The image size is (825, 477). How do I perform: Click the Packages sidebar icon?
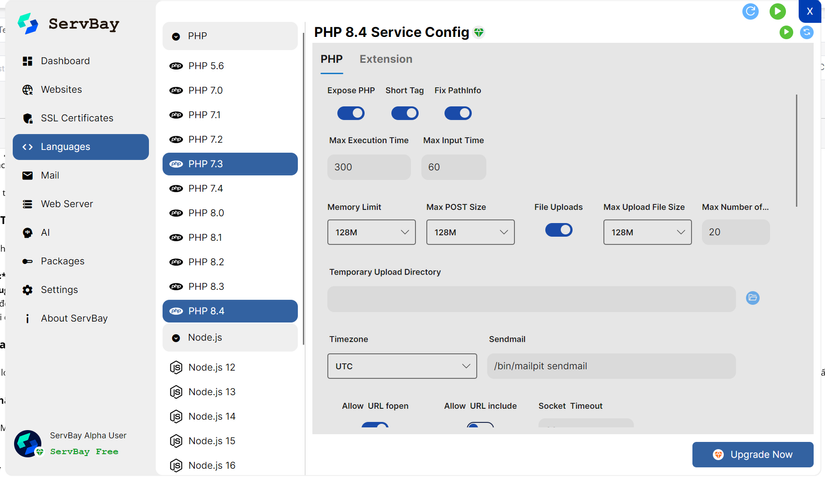(27, 261)
